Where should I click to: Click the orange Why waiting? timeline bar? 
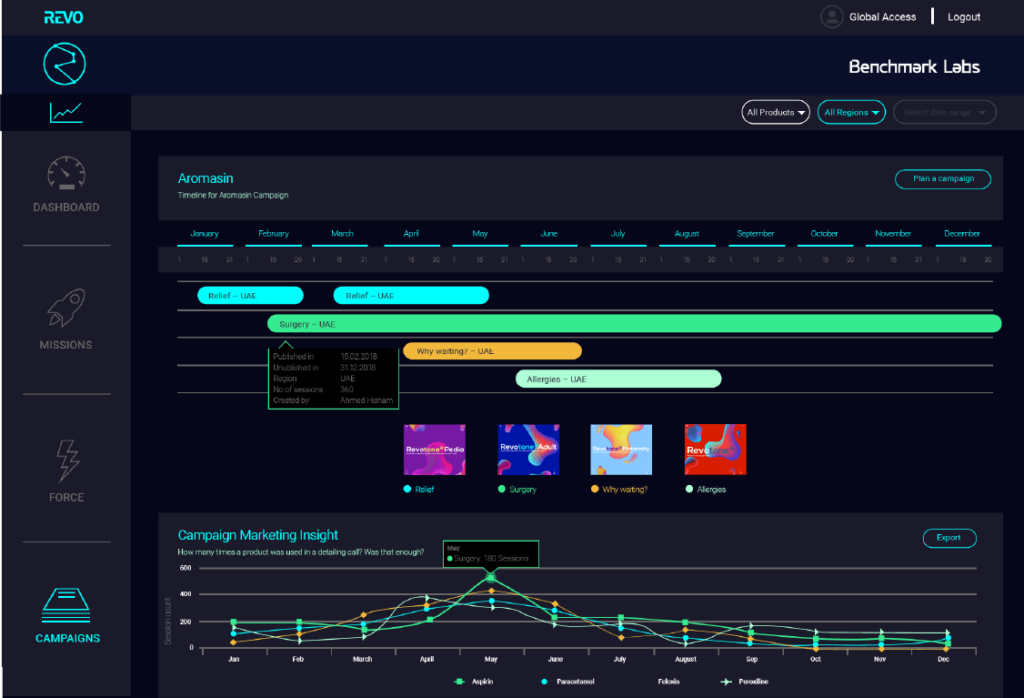[491, 351]
